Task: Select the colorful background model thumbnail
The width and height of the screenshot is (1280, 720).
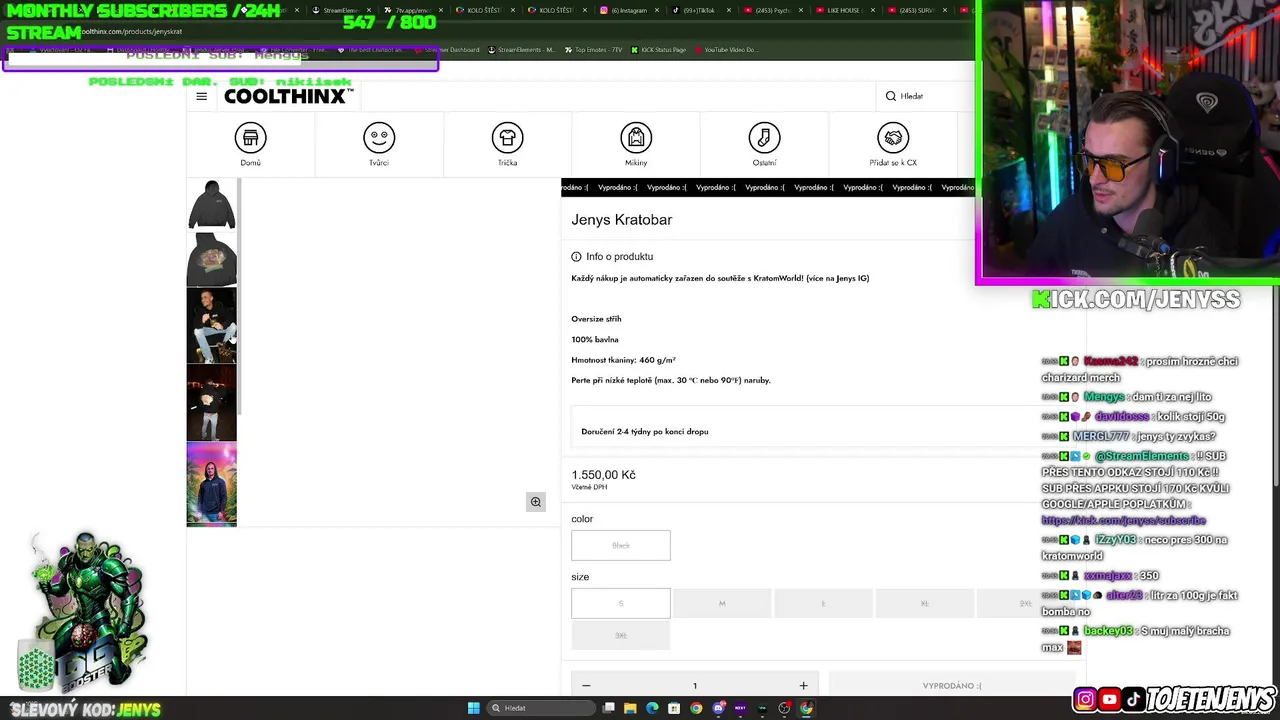Action: click(x=212, y=484)
